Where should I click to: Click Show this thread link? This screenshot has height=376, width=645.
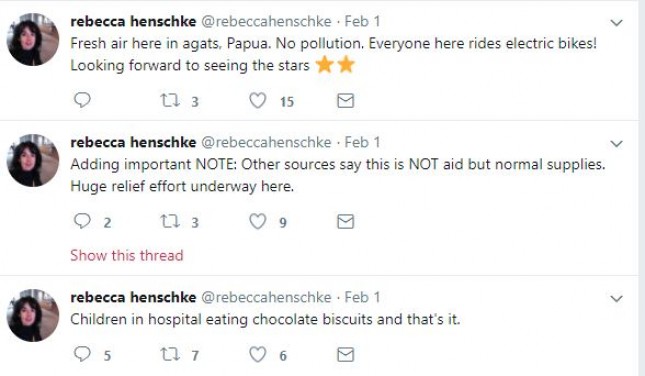(127, 255)
